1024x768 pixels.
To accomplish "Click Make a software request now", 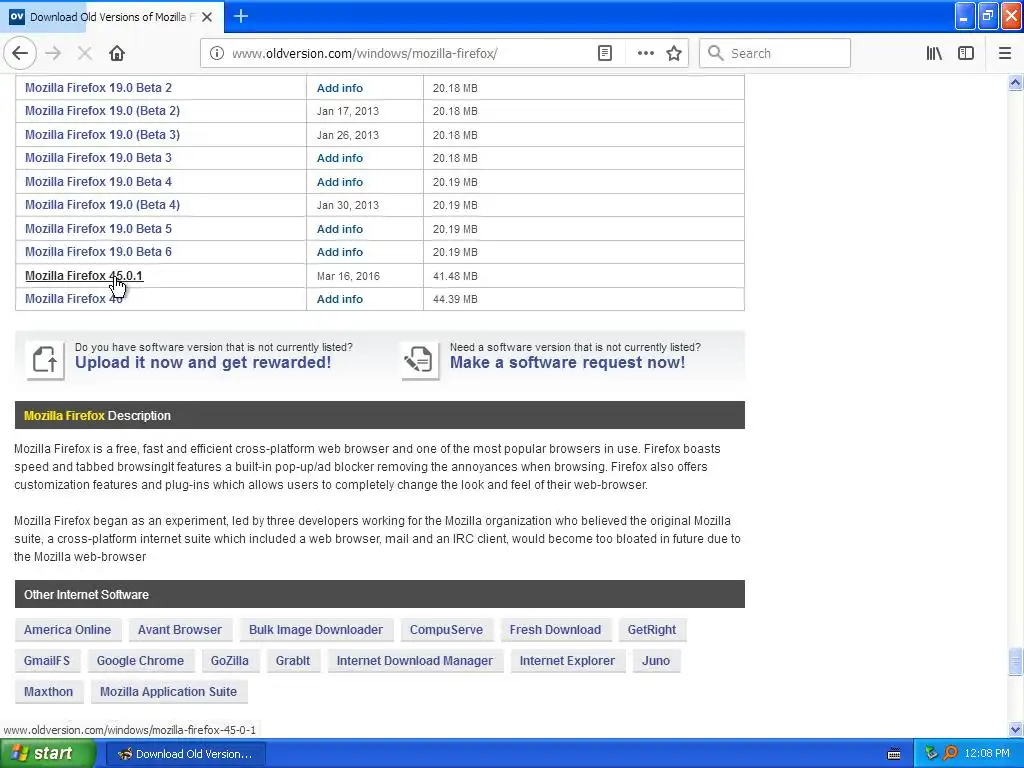I will [568, 362].
